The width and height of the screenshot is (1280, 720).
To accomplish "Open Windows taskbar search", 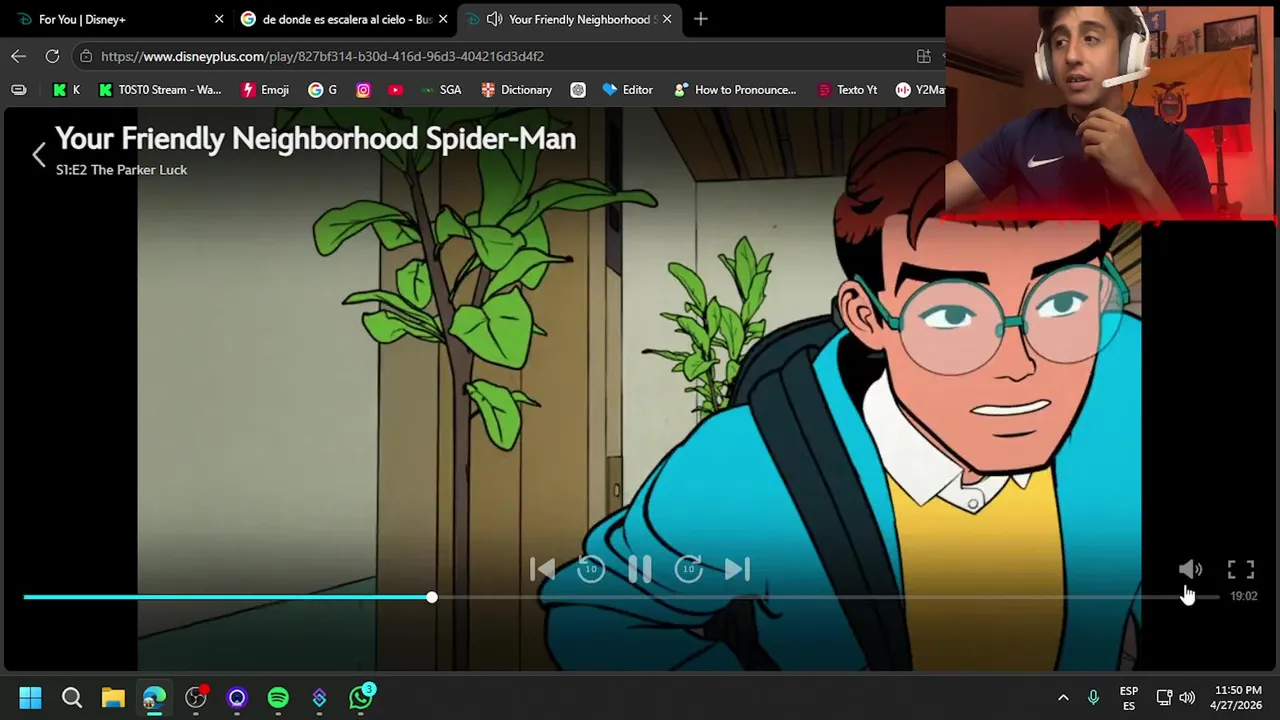I will 72,698.
